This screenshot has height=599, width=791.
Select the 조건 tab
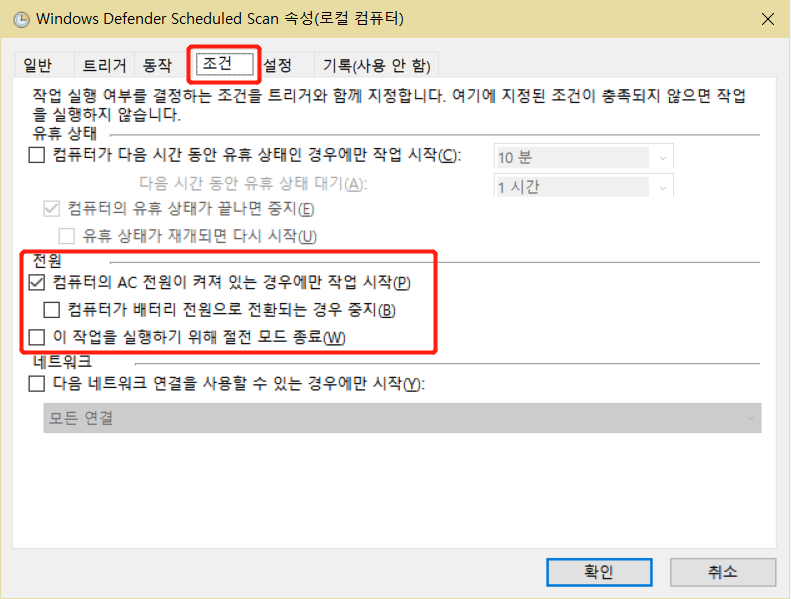224,64
